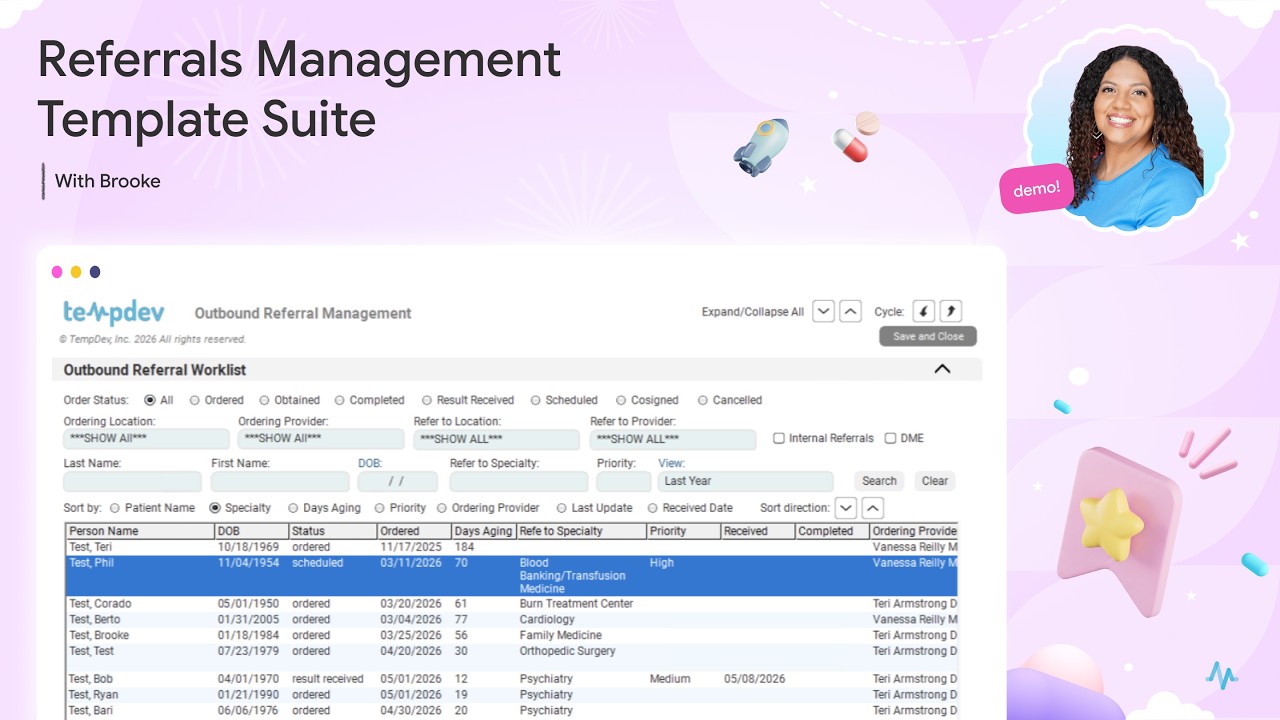The height and width of the screenshot is (720, 1280).
Task: Open the View field showing Last Year
Action: point(745,481)
